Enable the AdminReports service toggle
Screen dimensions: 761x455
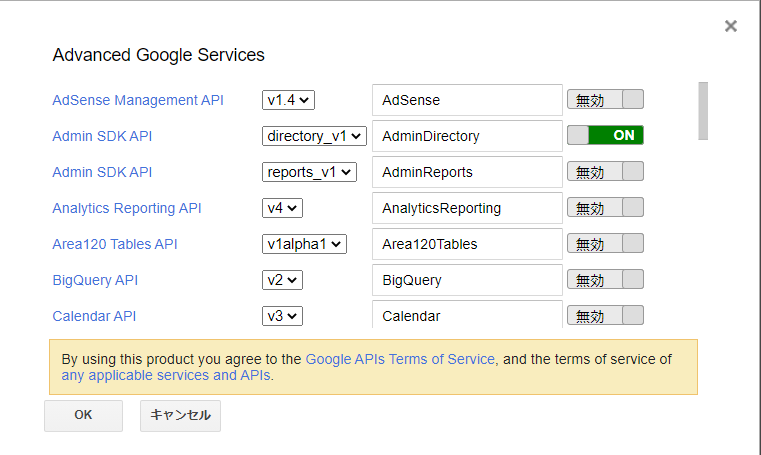click(x=605, y=171)
